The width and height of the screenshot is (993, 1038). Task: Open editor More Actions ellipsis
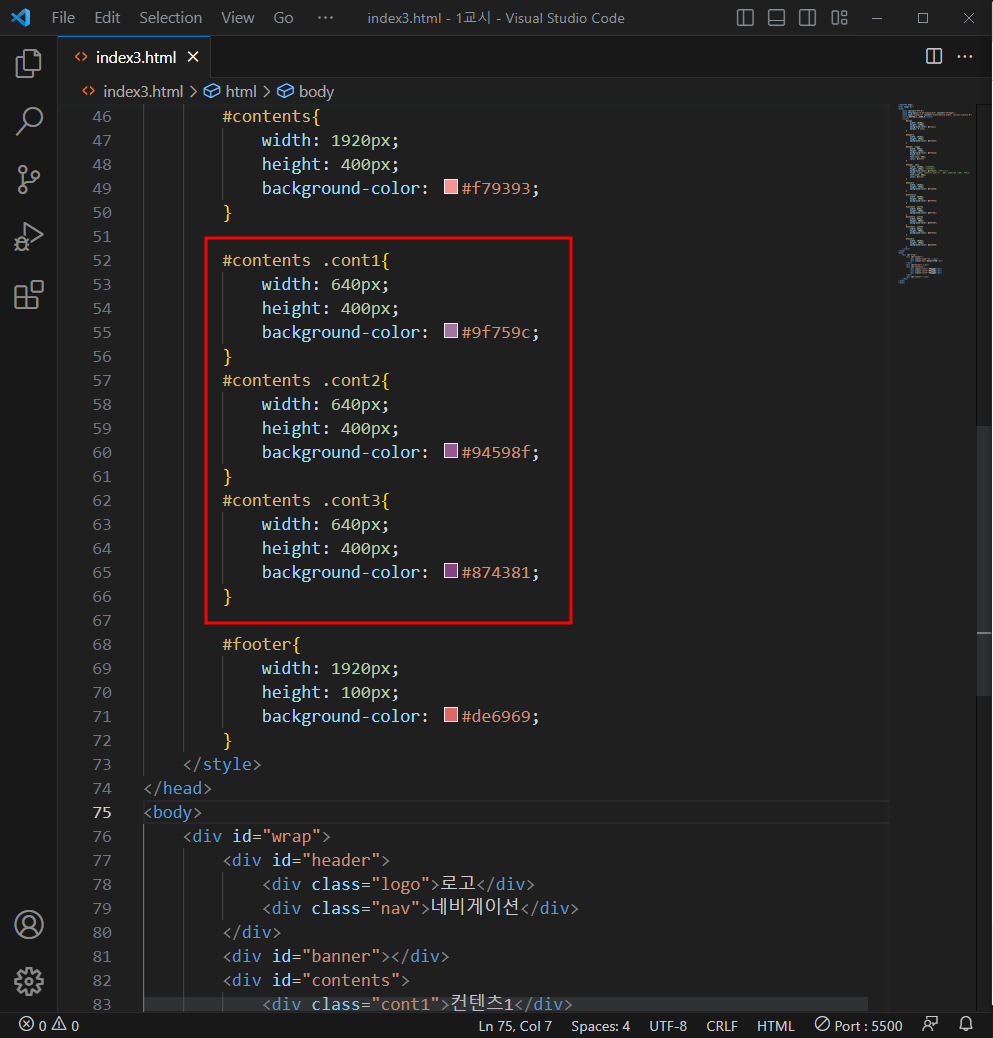[965, 57]
